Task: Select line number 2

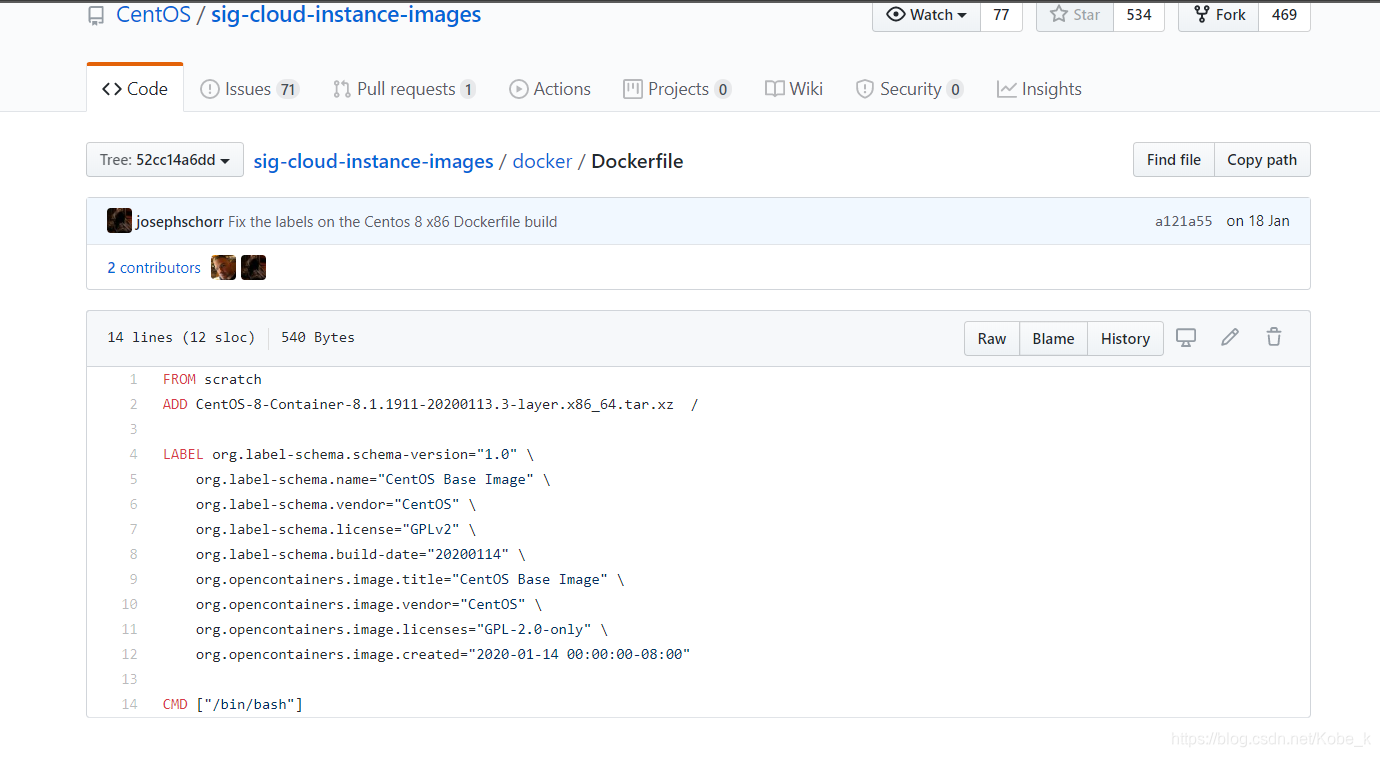Action: 133,405
